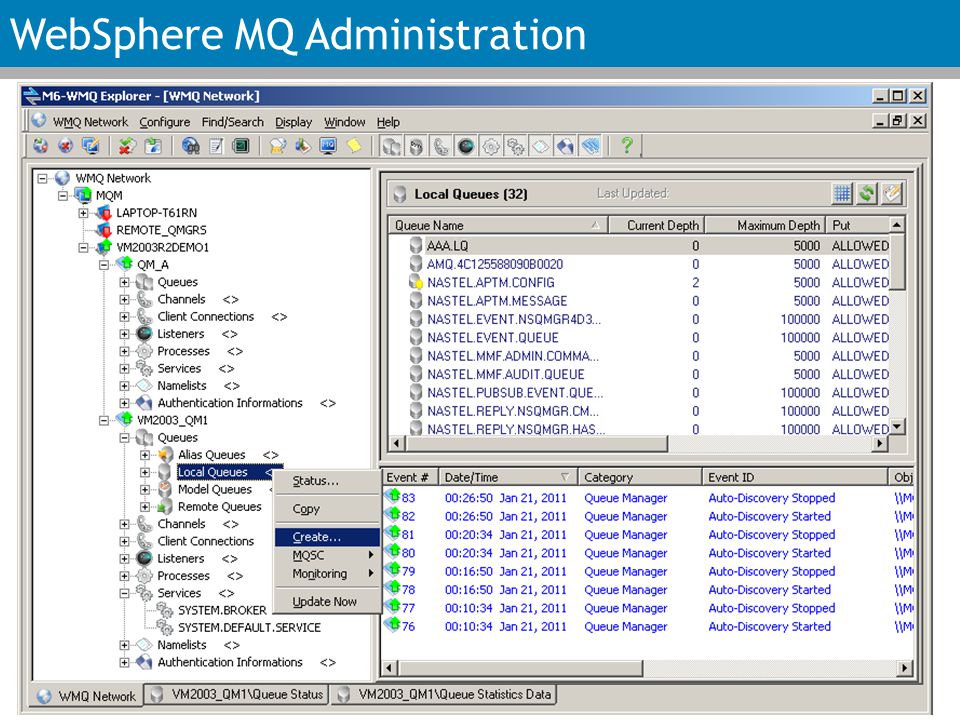Click the clipboard with green arrow toolbar icon
The image size is (960, 720).
pos(152,146)
